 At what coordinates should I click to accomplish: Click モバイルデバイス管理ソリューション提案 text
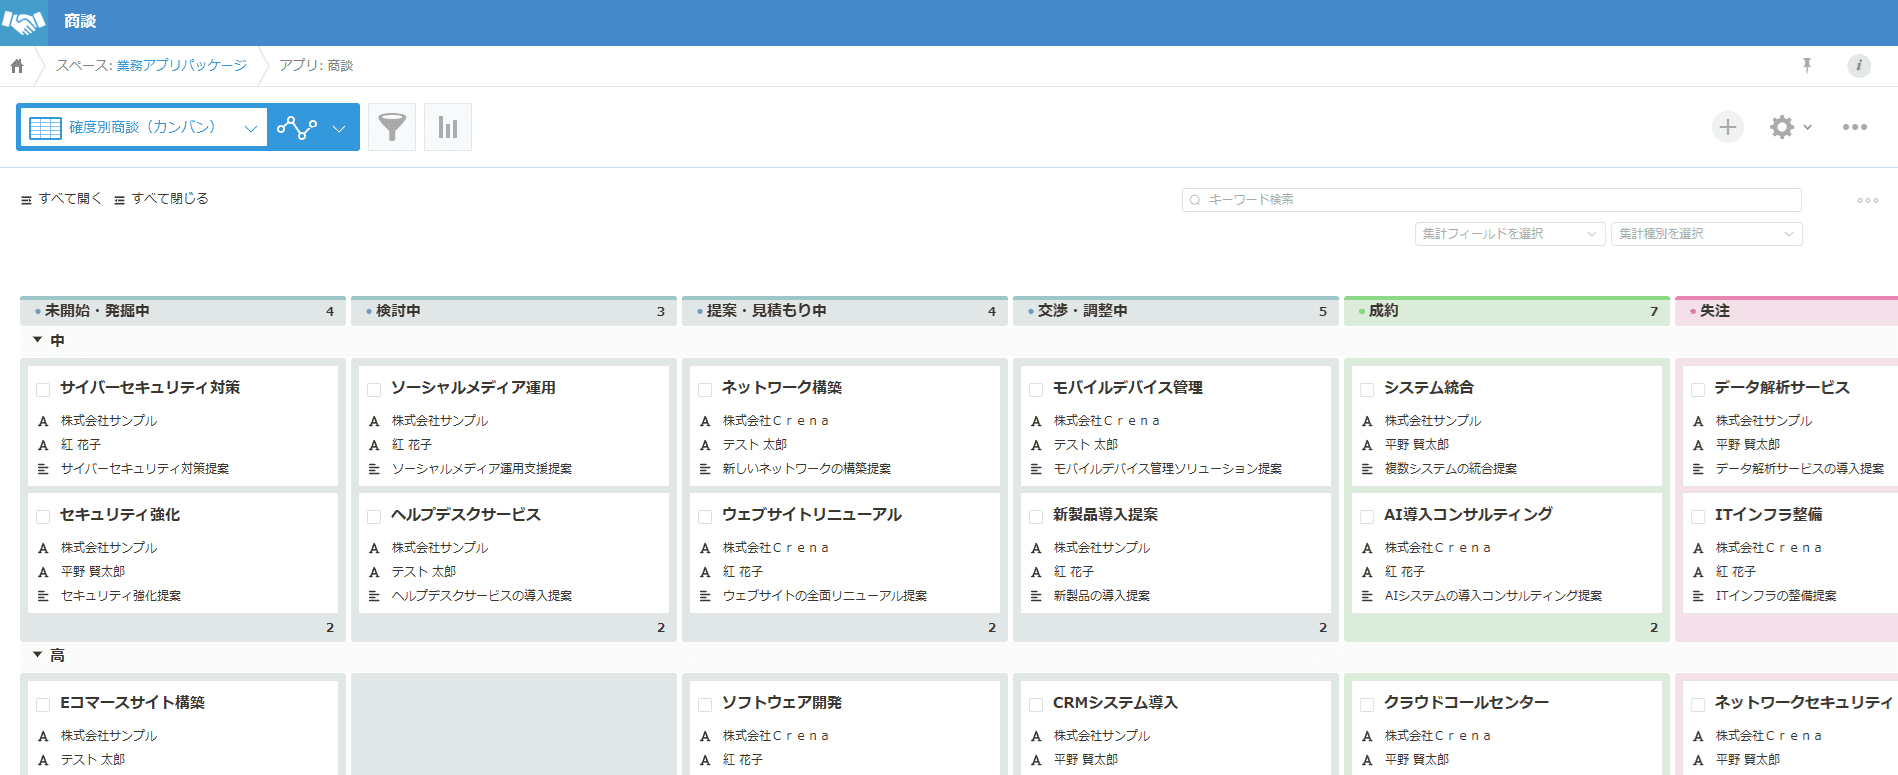pos(1167,469)
